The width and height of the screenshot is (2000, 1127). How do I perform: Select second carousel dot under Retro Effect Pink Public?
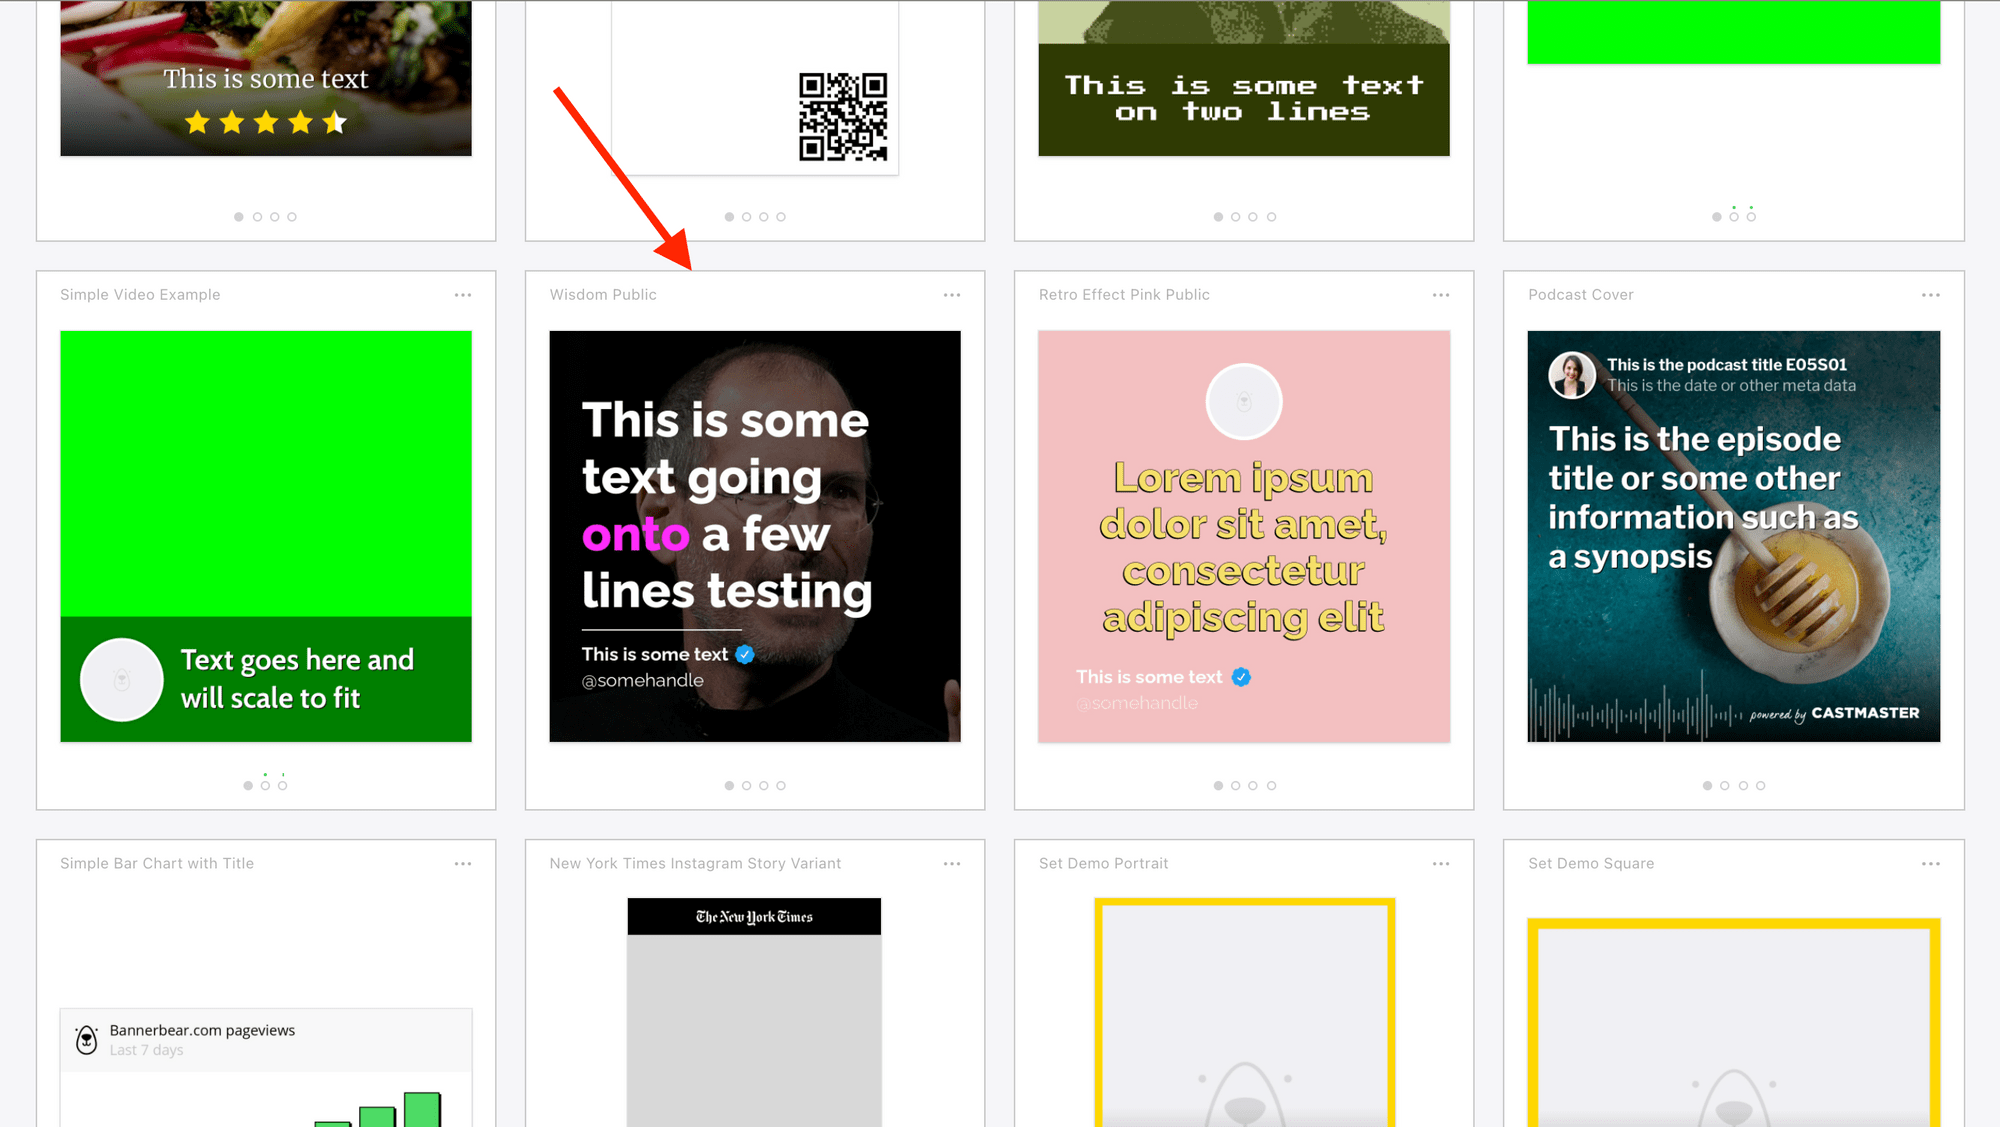1235,786
